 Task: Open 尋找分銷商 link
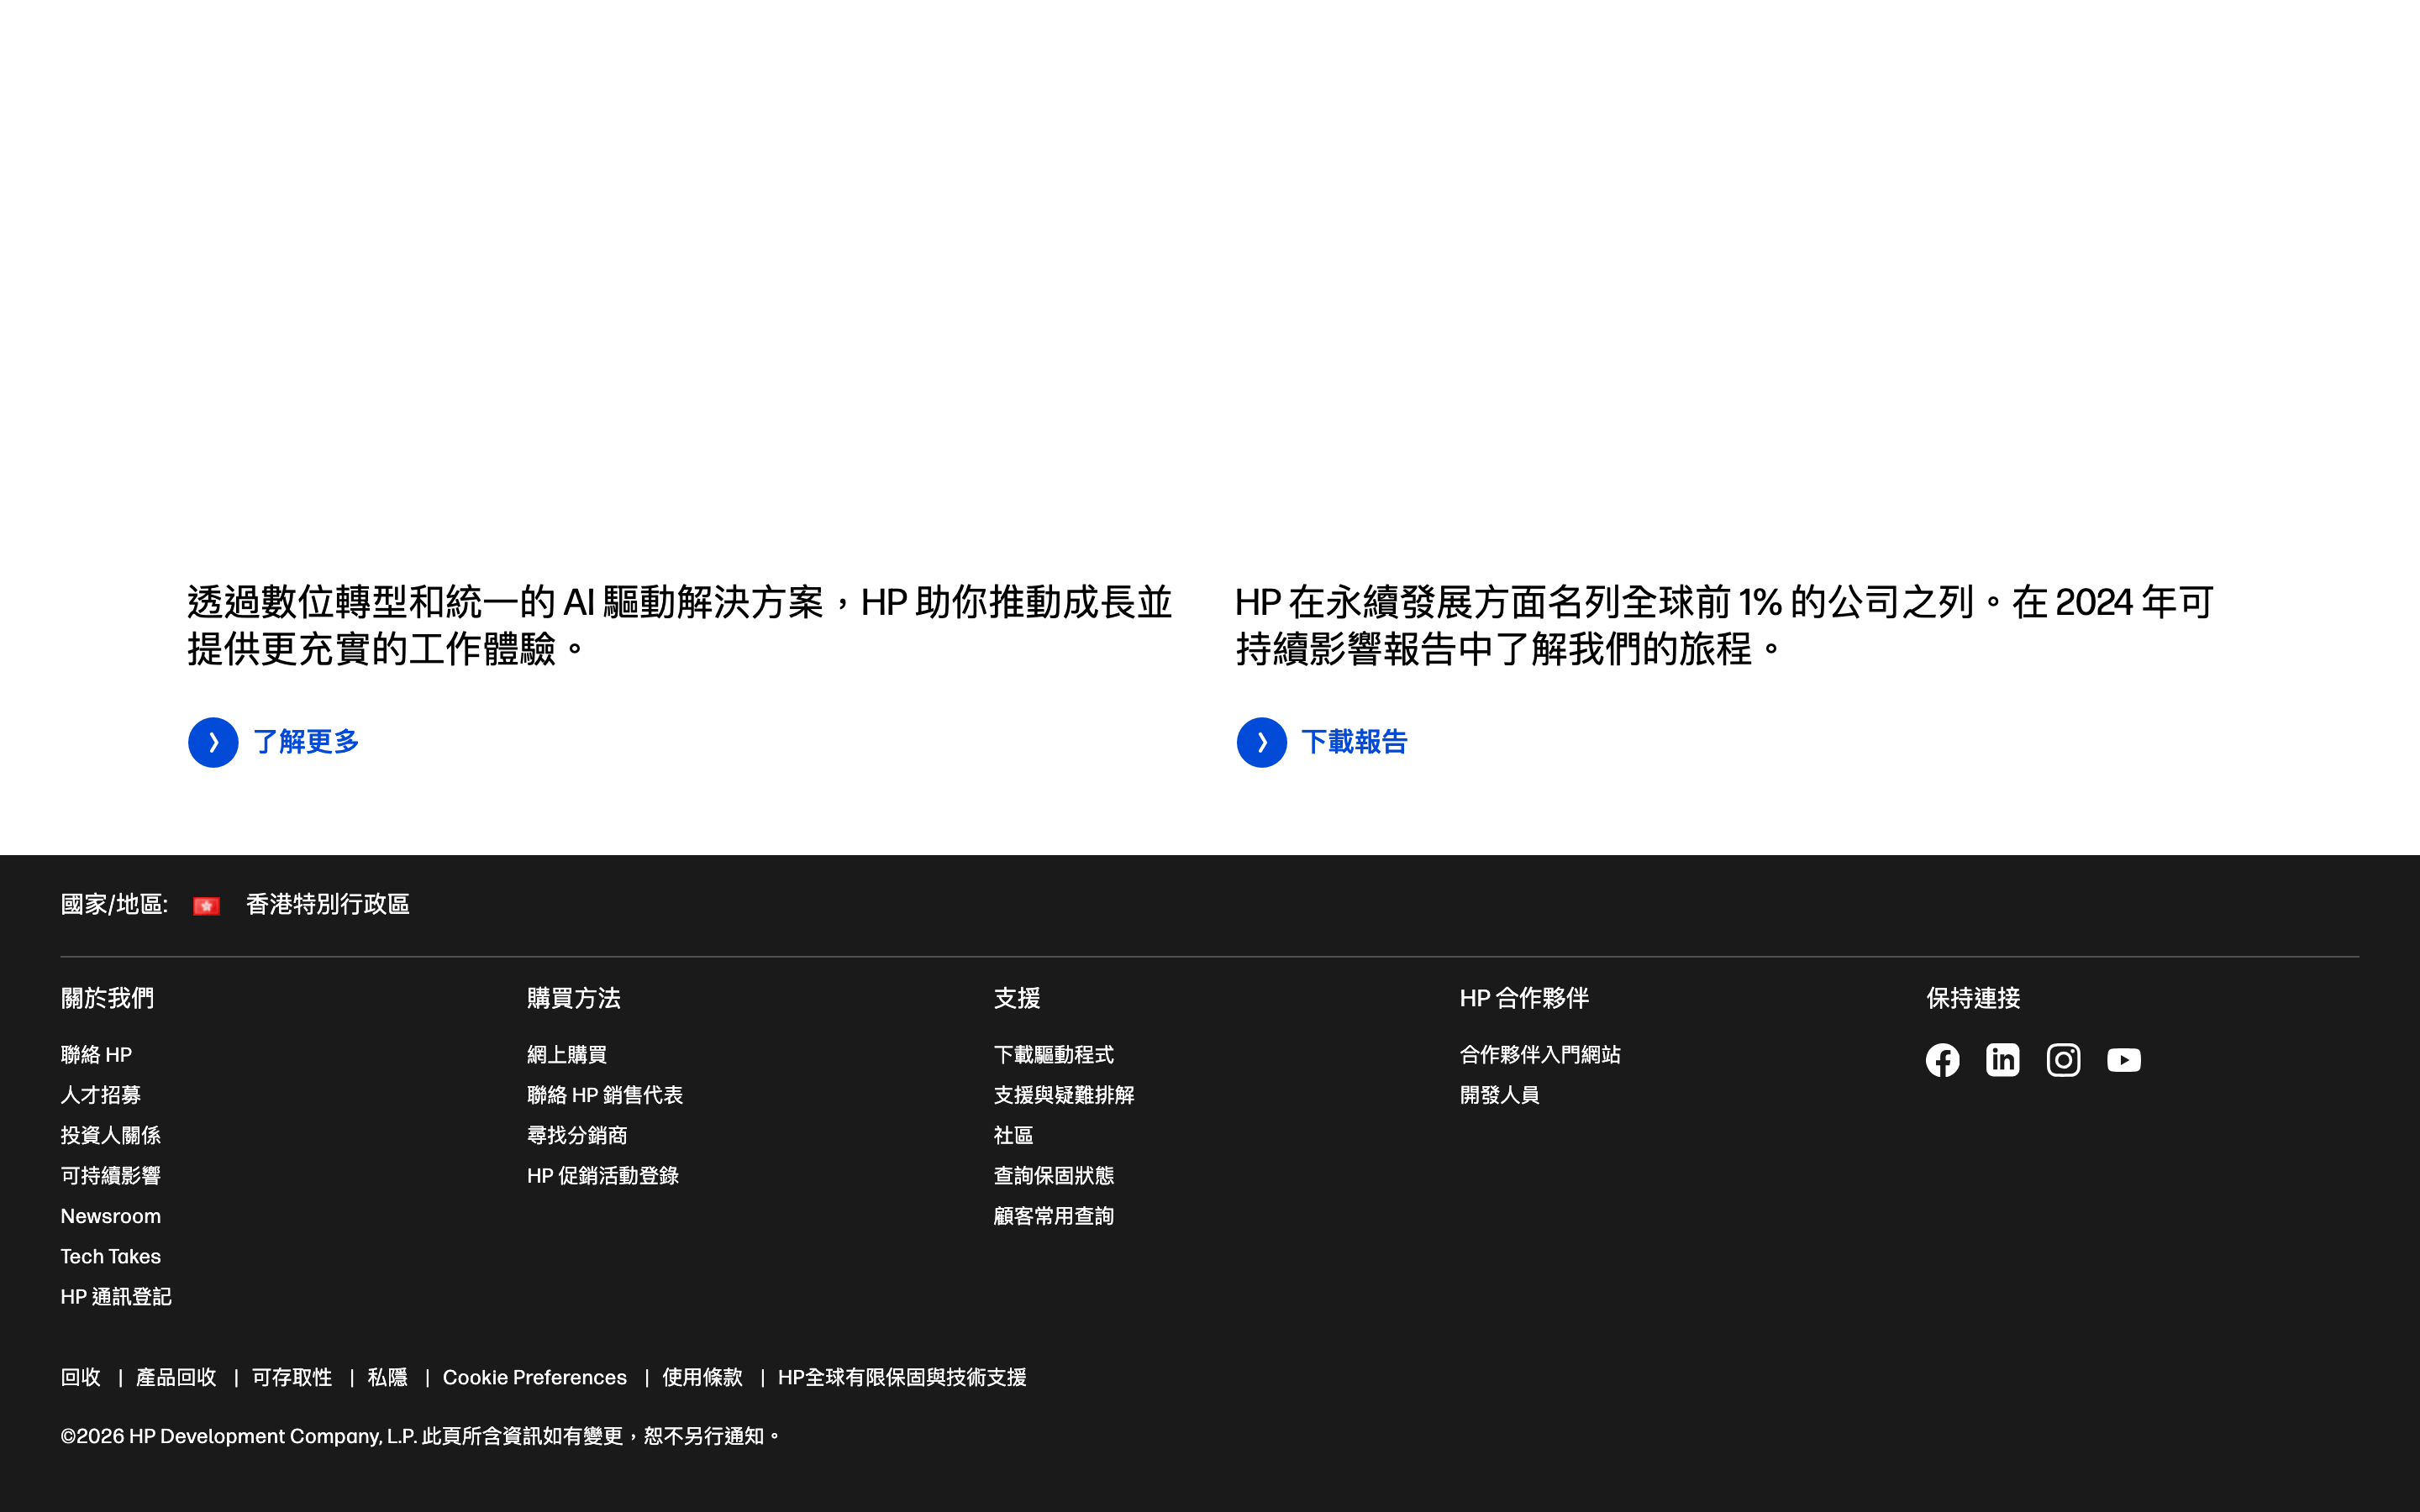(577, 1135)
